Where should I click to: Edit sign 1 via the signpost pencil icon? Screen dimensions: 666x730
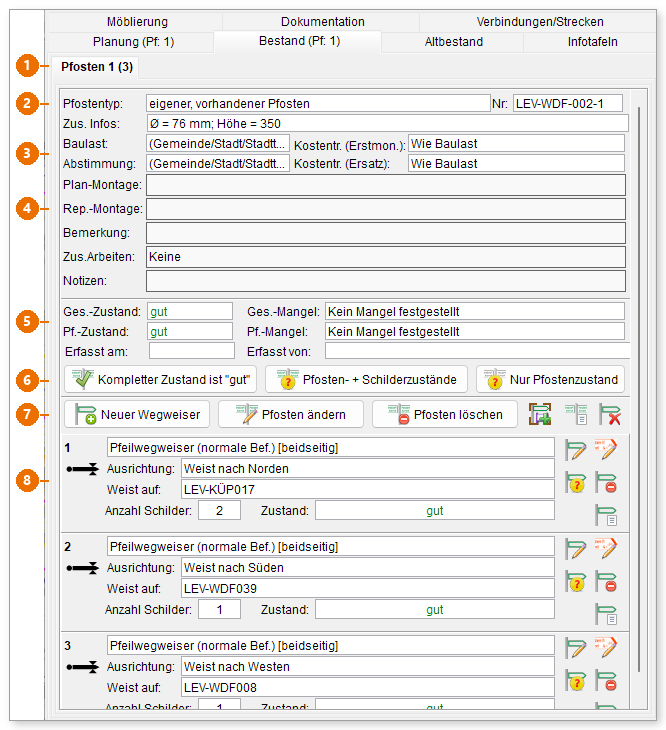pyautogui.click(x=576, y=450)
